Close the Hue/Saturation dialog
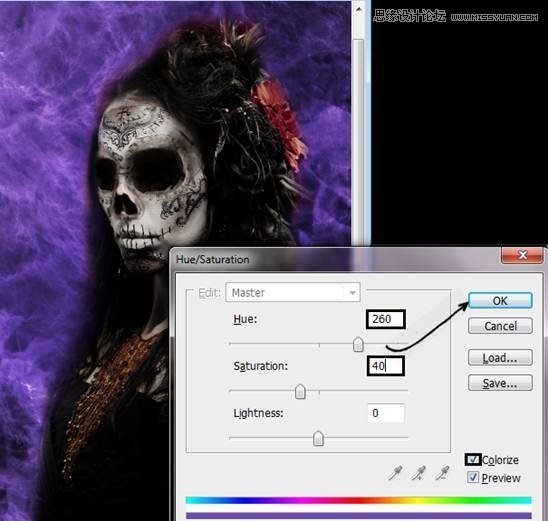This screenshot has width=548, height=521. click(522, 255)
